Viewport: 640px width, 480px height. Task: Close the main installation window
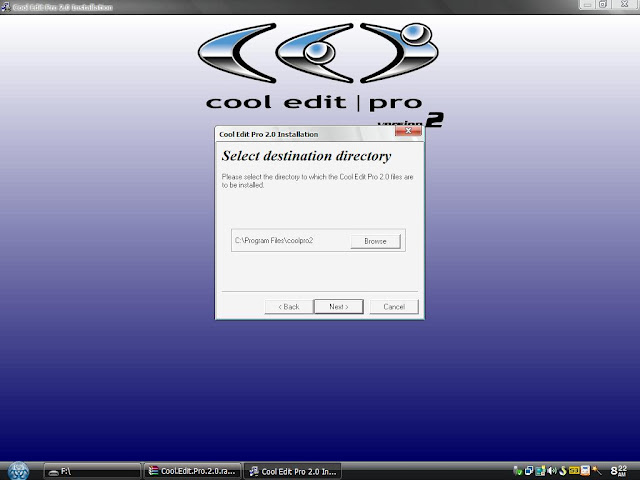(624, 5)
